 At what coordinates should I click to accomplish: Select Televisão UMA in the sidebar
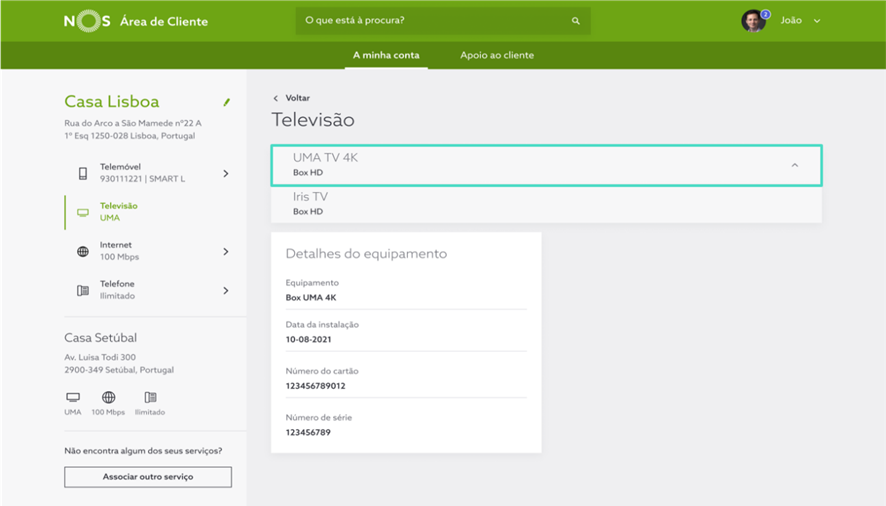pyautogui.click(x=150, y=212)
